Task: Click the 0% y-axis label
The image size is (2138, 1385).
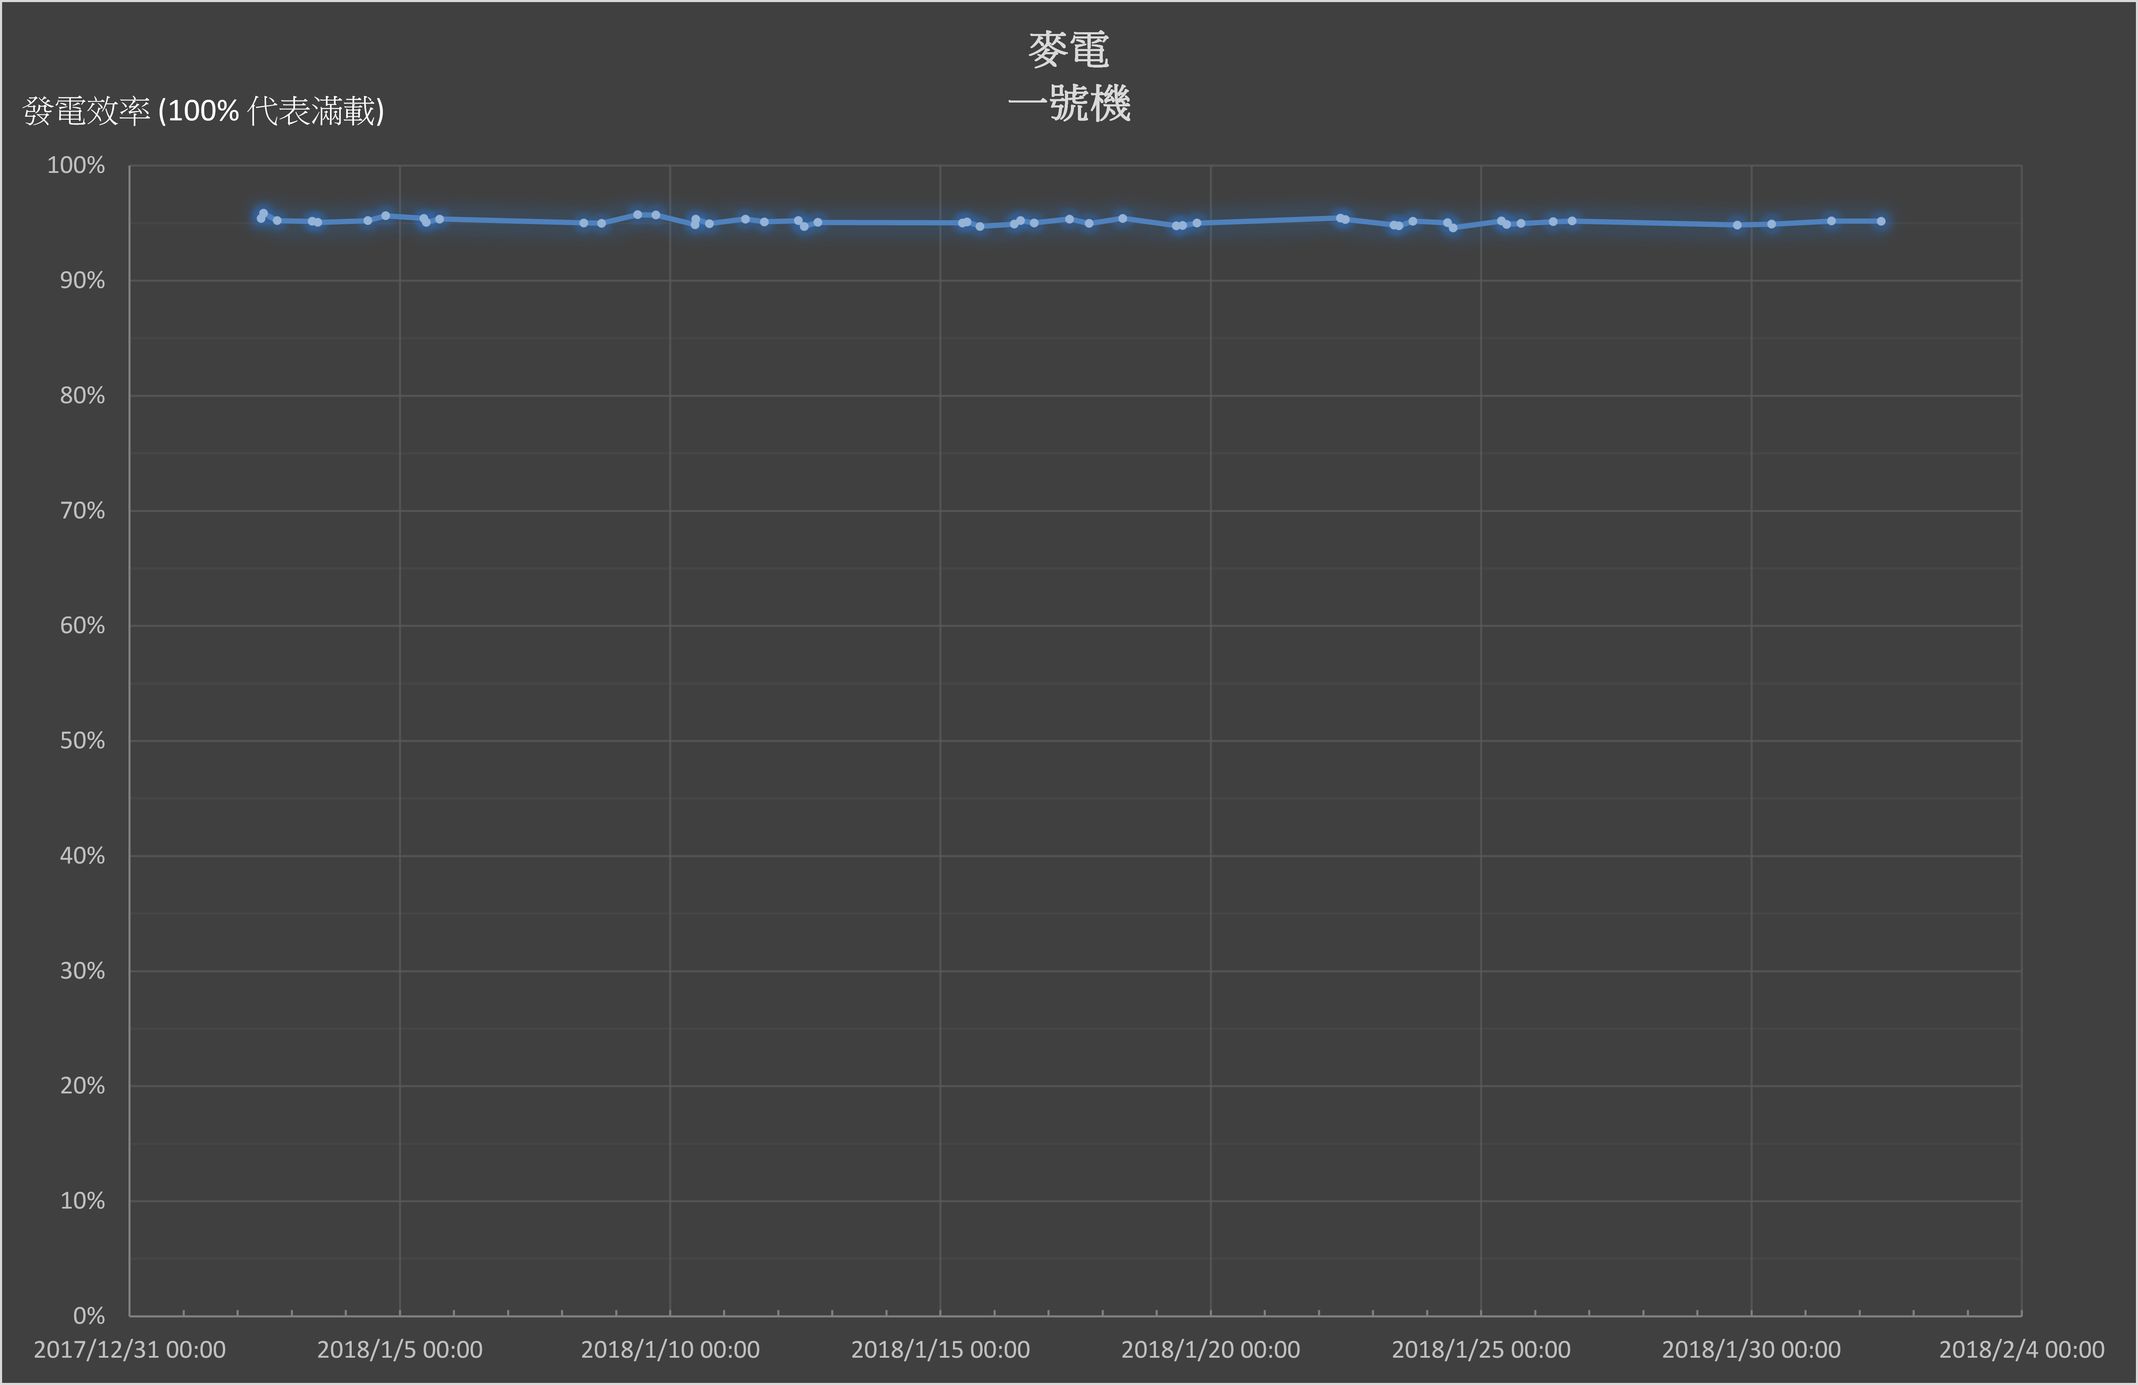Action: pos(88,1316)
